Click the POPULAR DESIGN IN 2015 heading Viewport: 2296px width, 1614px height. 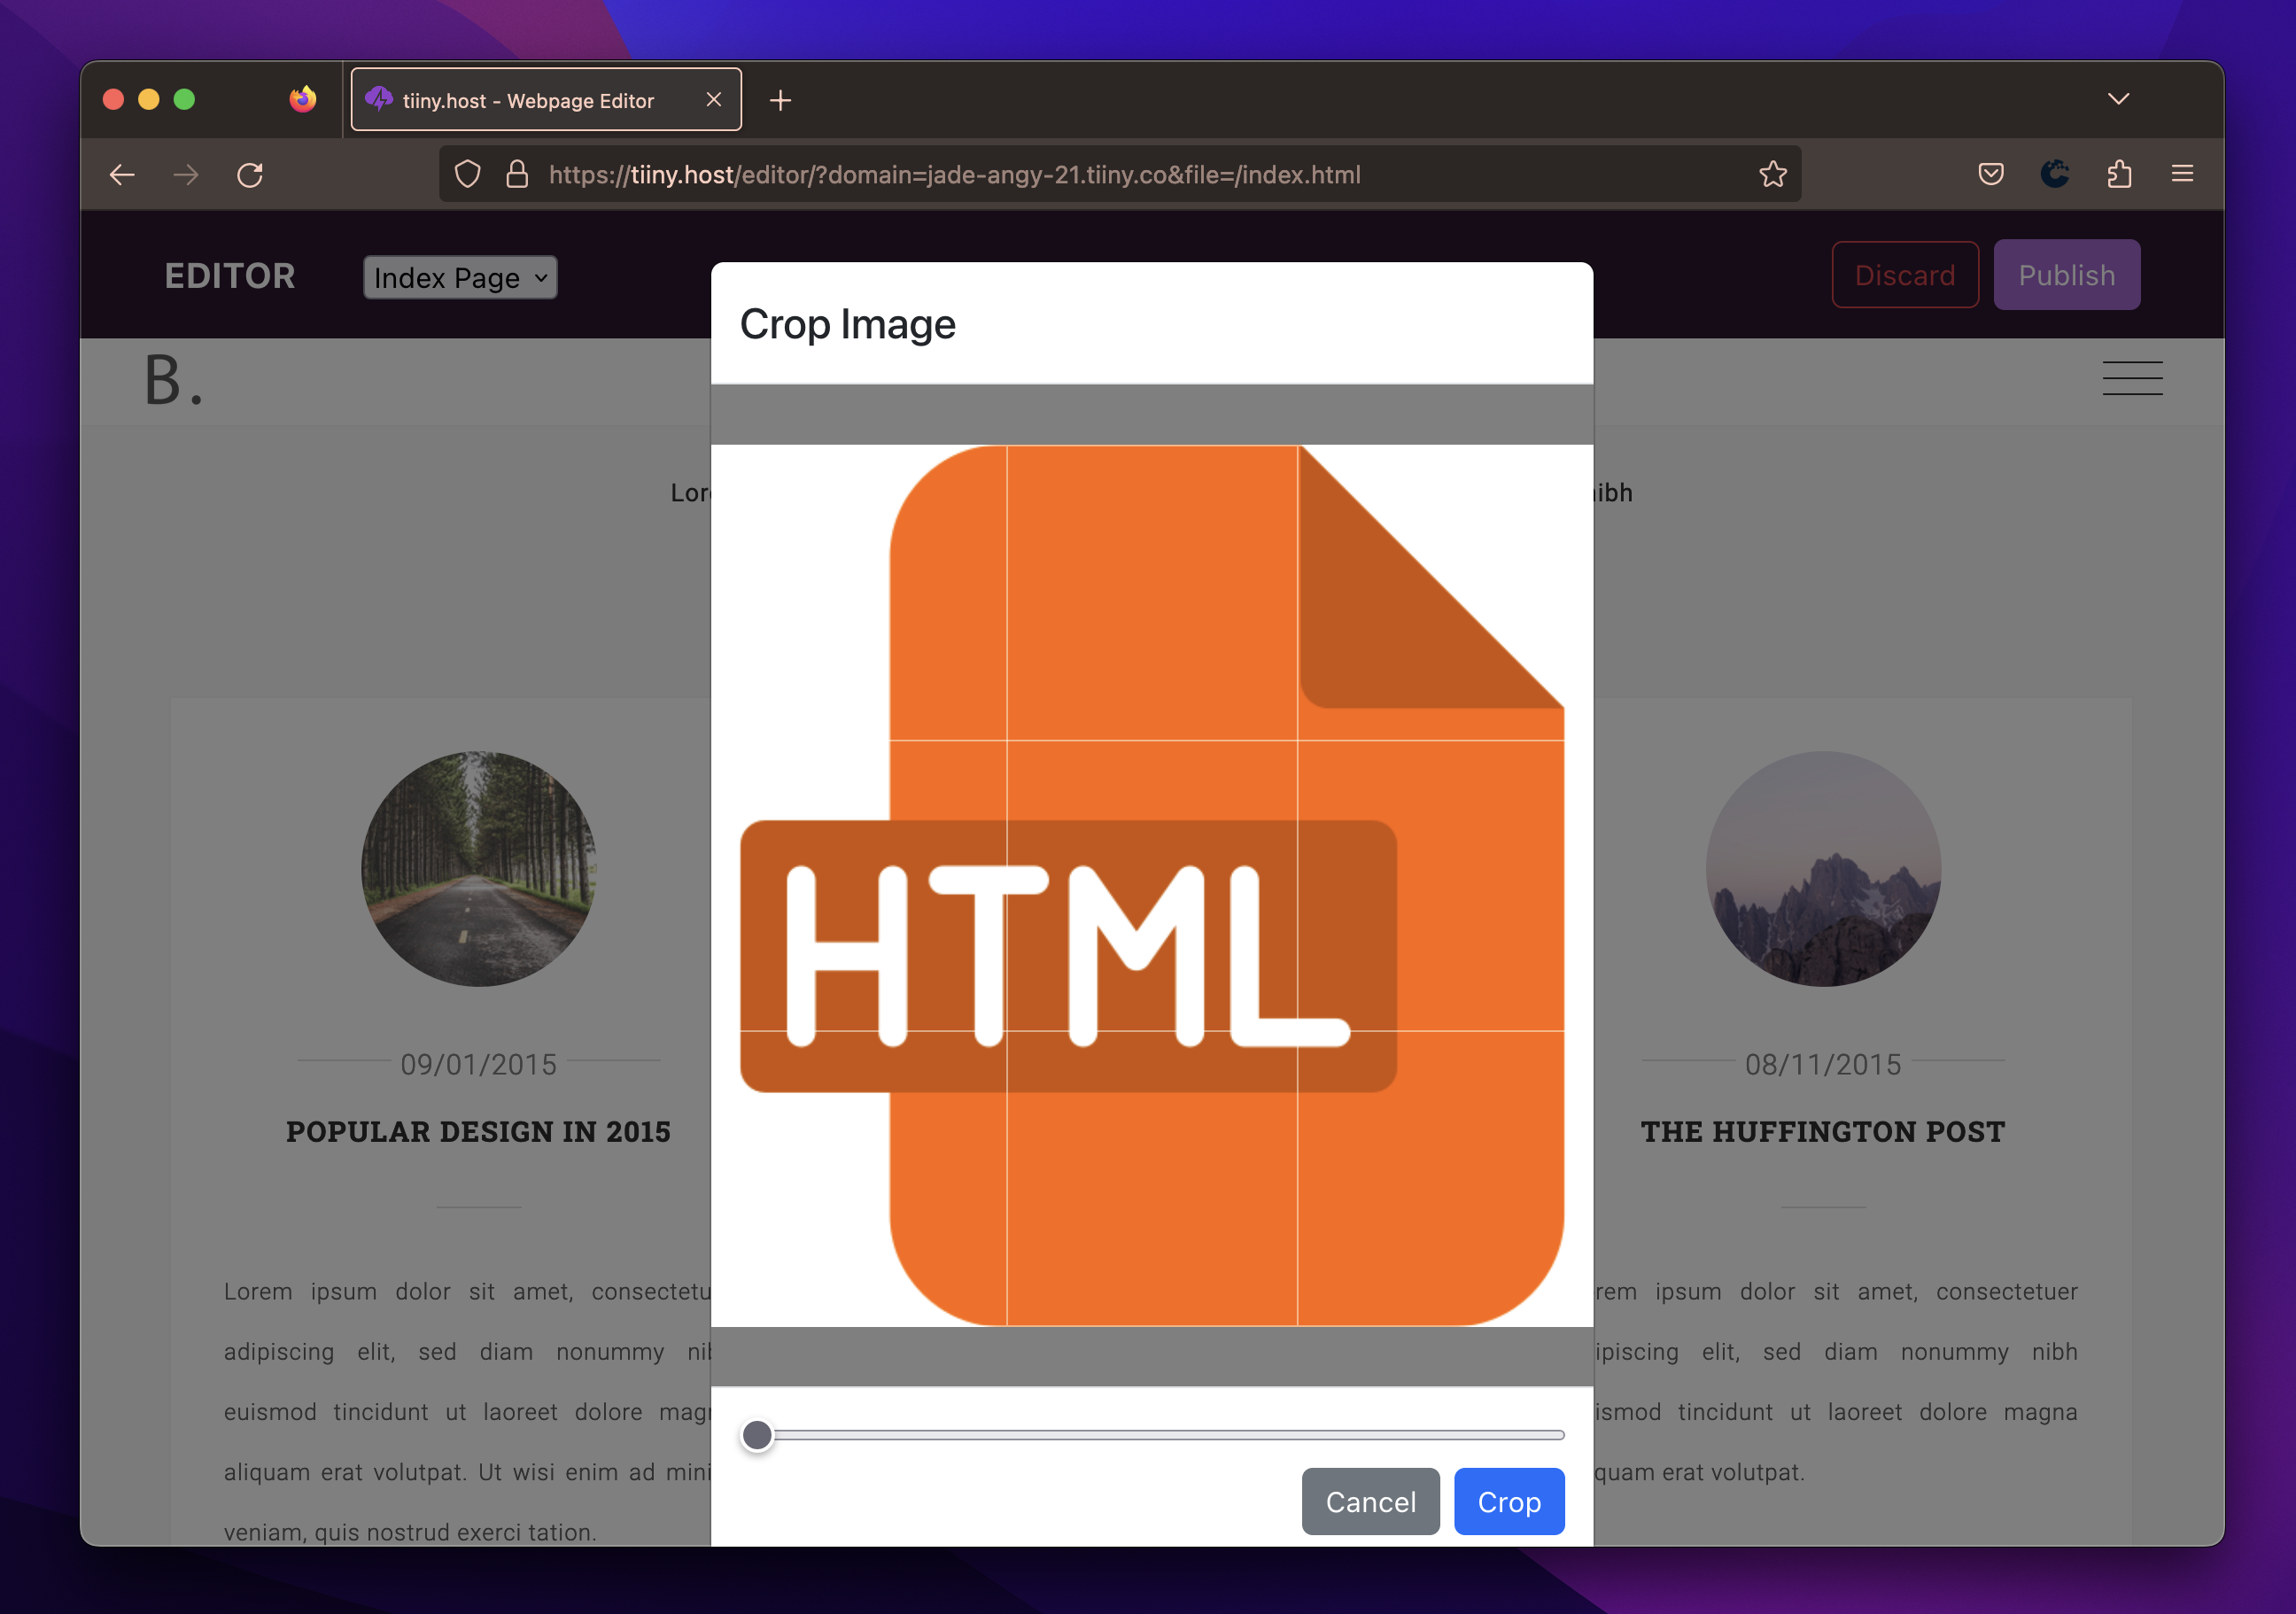coord(478,1131)
